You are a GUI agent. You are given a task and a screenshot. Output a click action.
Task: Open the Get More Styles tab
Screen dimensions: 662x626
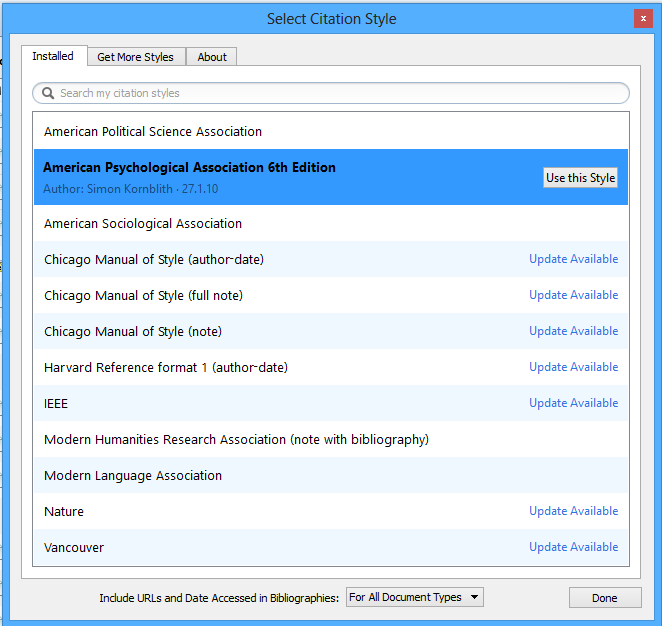pos(135,57)
